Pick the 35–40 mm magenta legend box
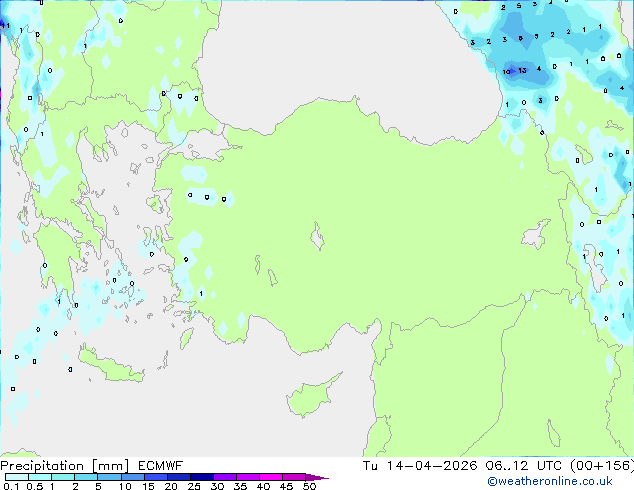 click(248, 477)
